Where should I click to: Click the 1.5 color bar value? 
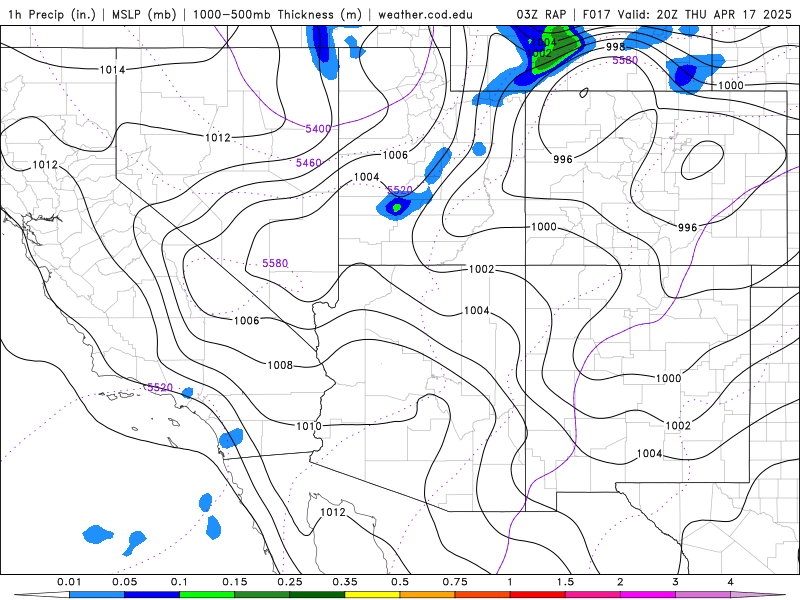tap(565, 582)
